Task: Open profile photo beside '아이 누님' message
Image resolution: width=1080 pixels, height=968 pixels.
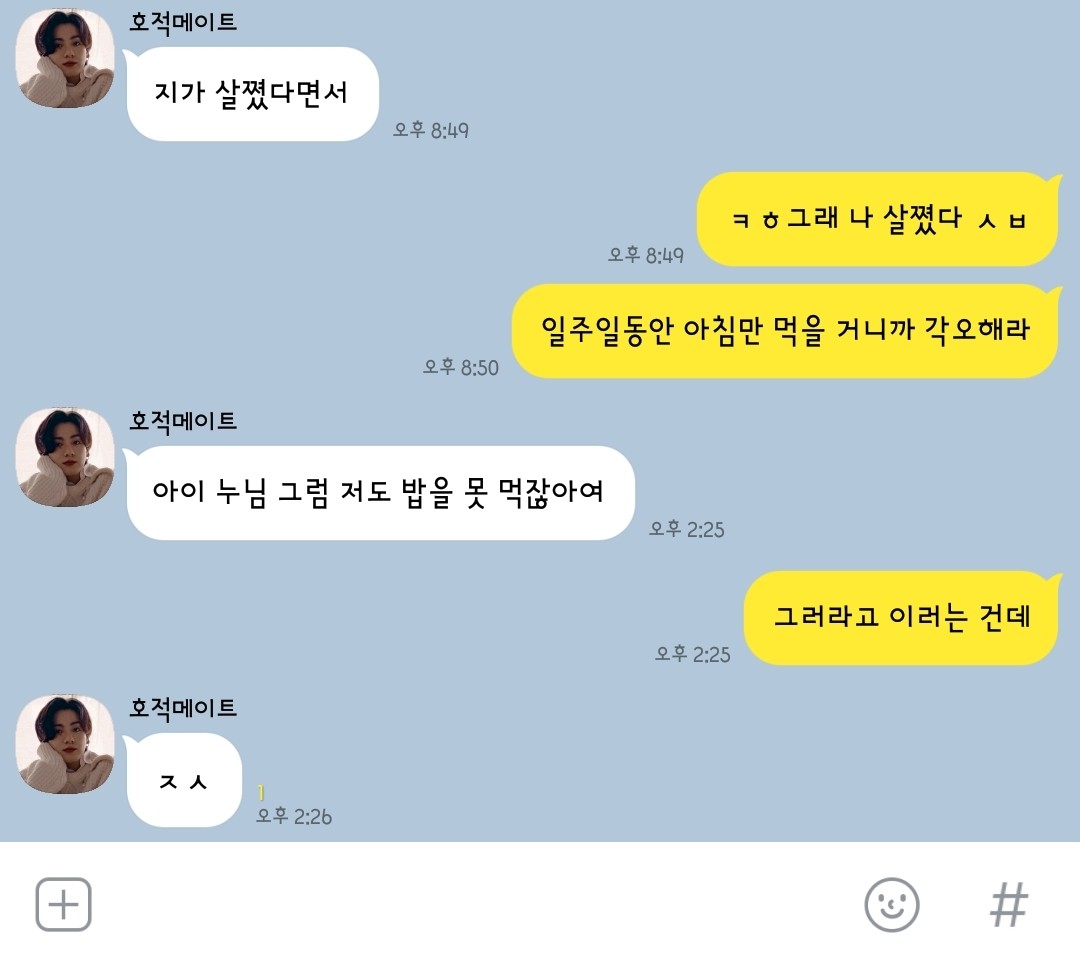Action: click(65, 457)
